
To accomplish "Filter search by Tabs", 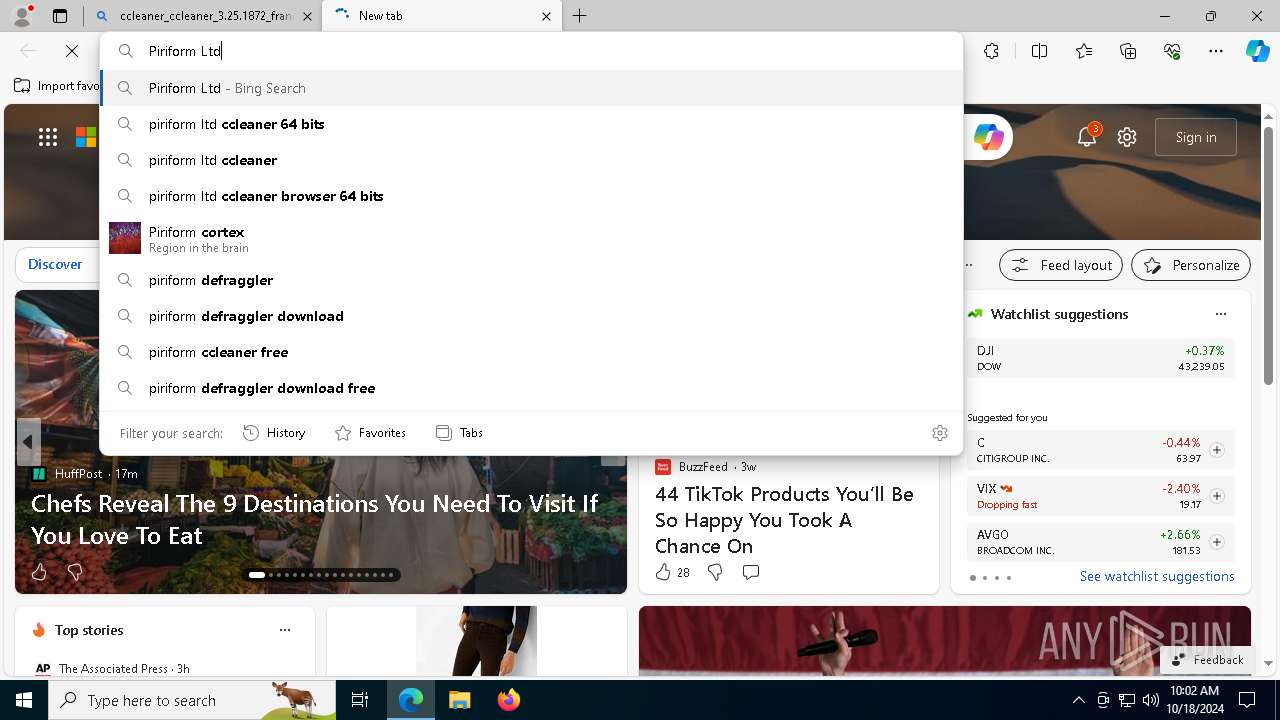I will [x=459, y=433].
